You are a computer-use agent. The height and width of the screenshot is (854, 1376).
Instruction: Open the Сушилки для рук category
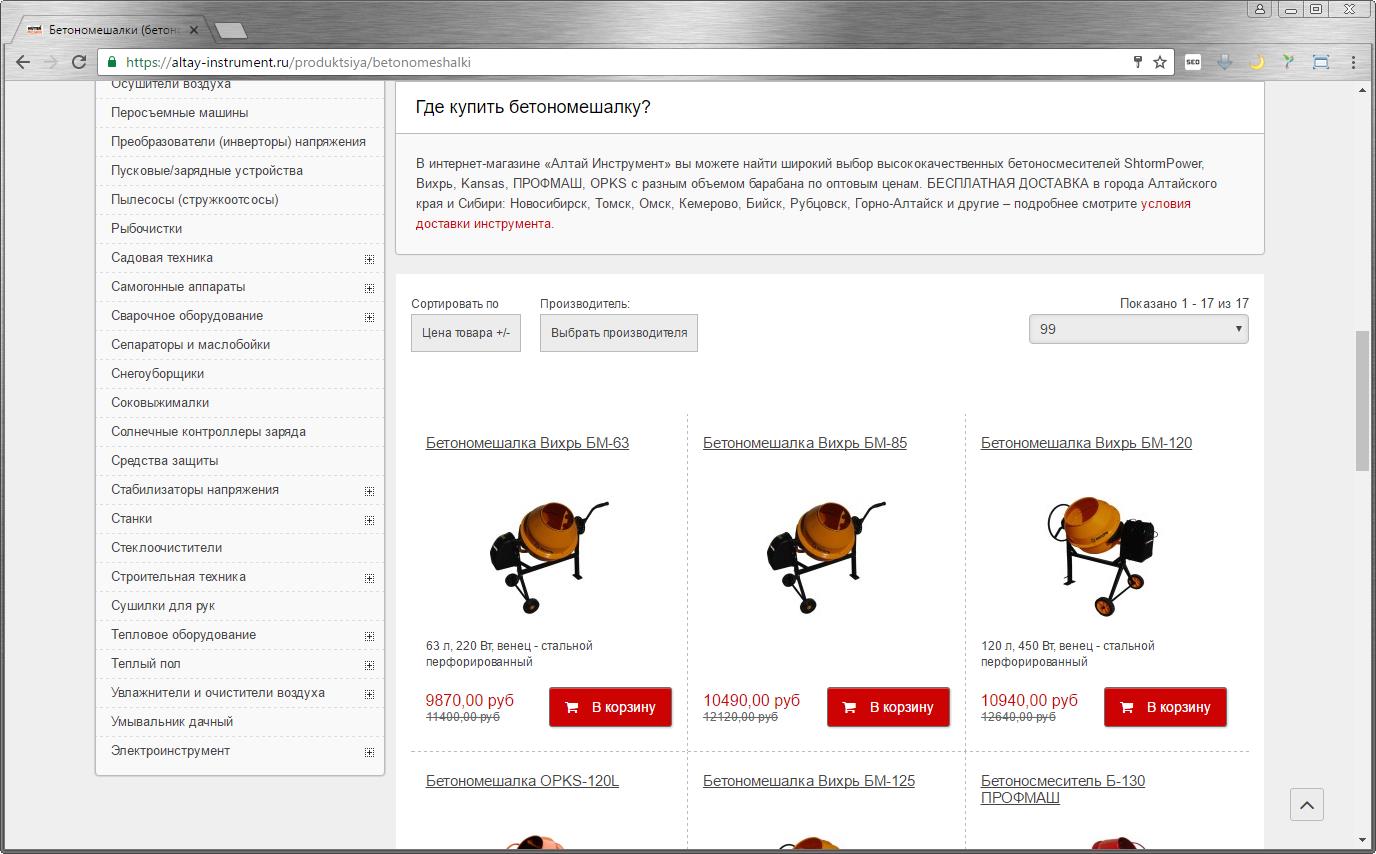pos(163,606)
